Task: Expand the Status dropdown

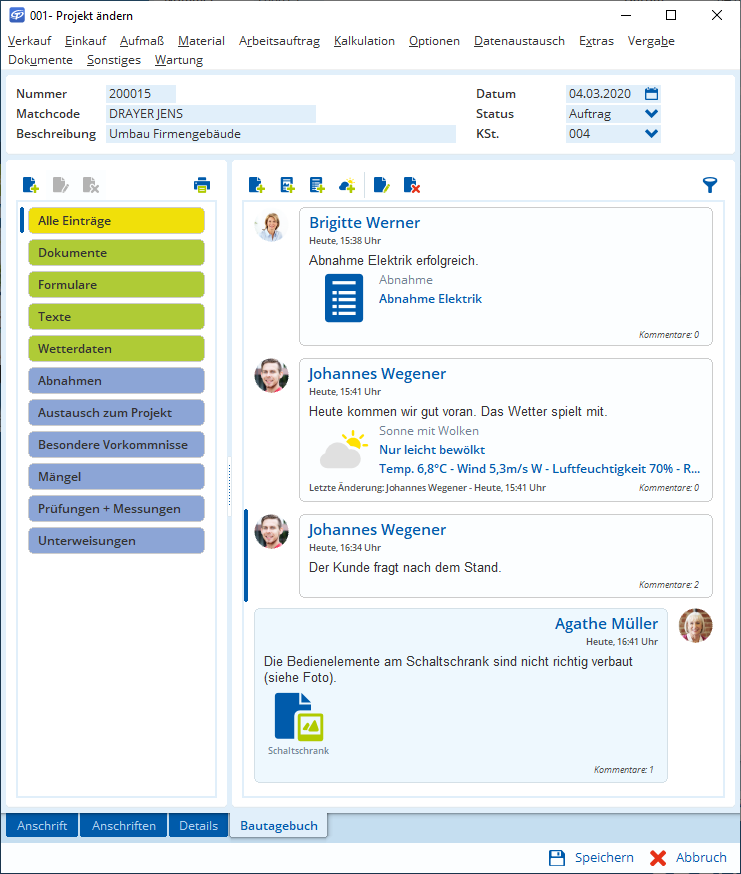Action: [x=652, y=114]
